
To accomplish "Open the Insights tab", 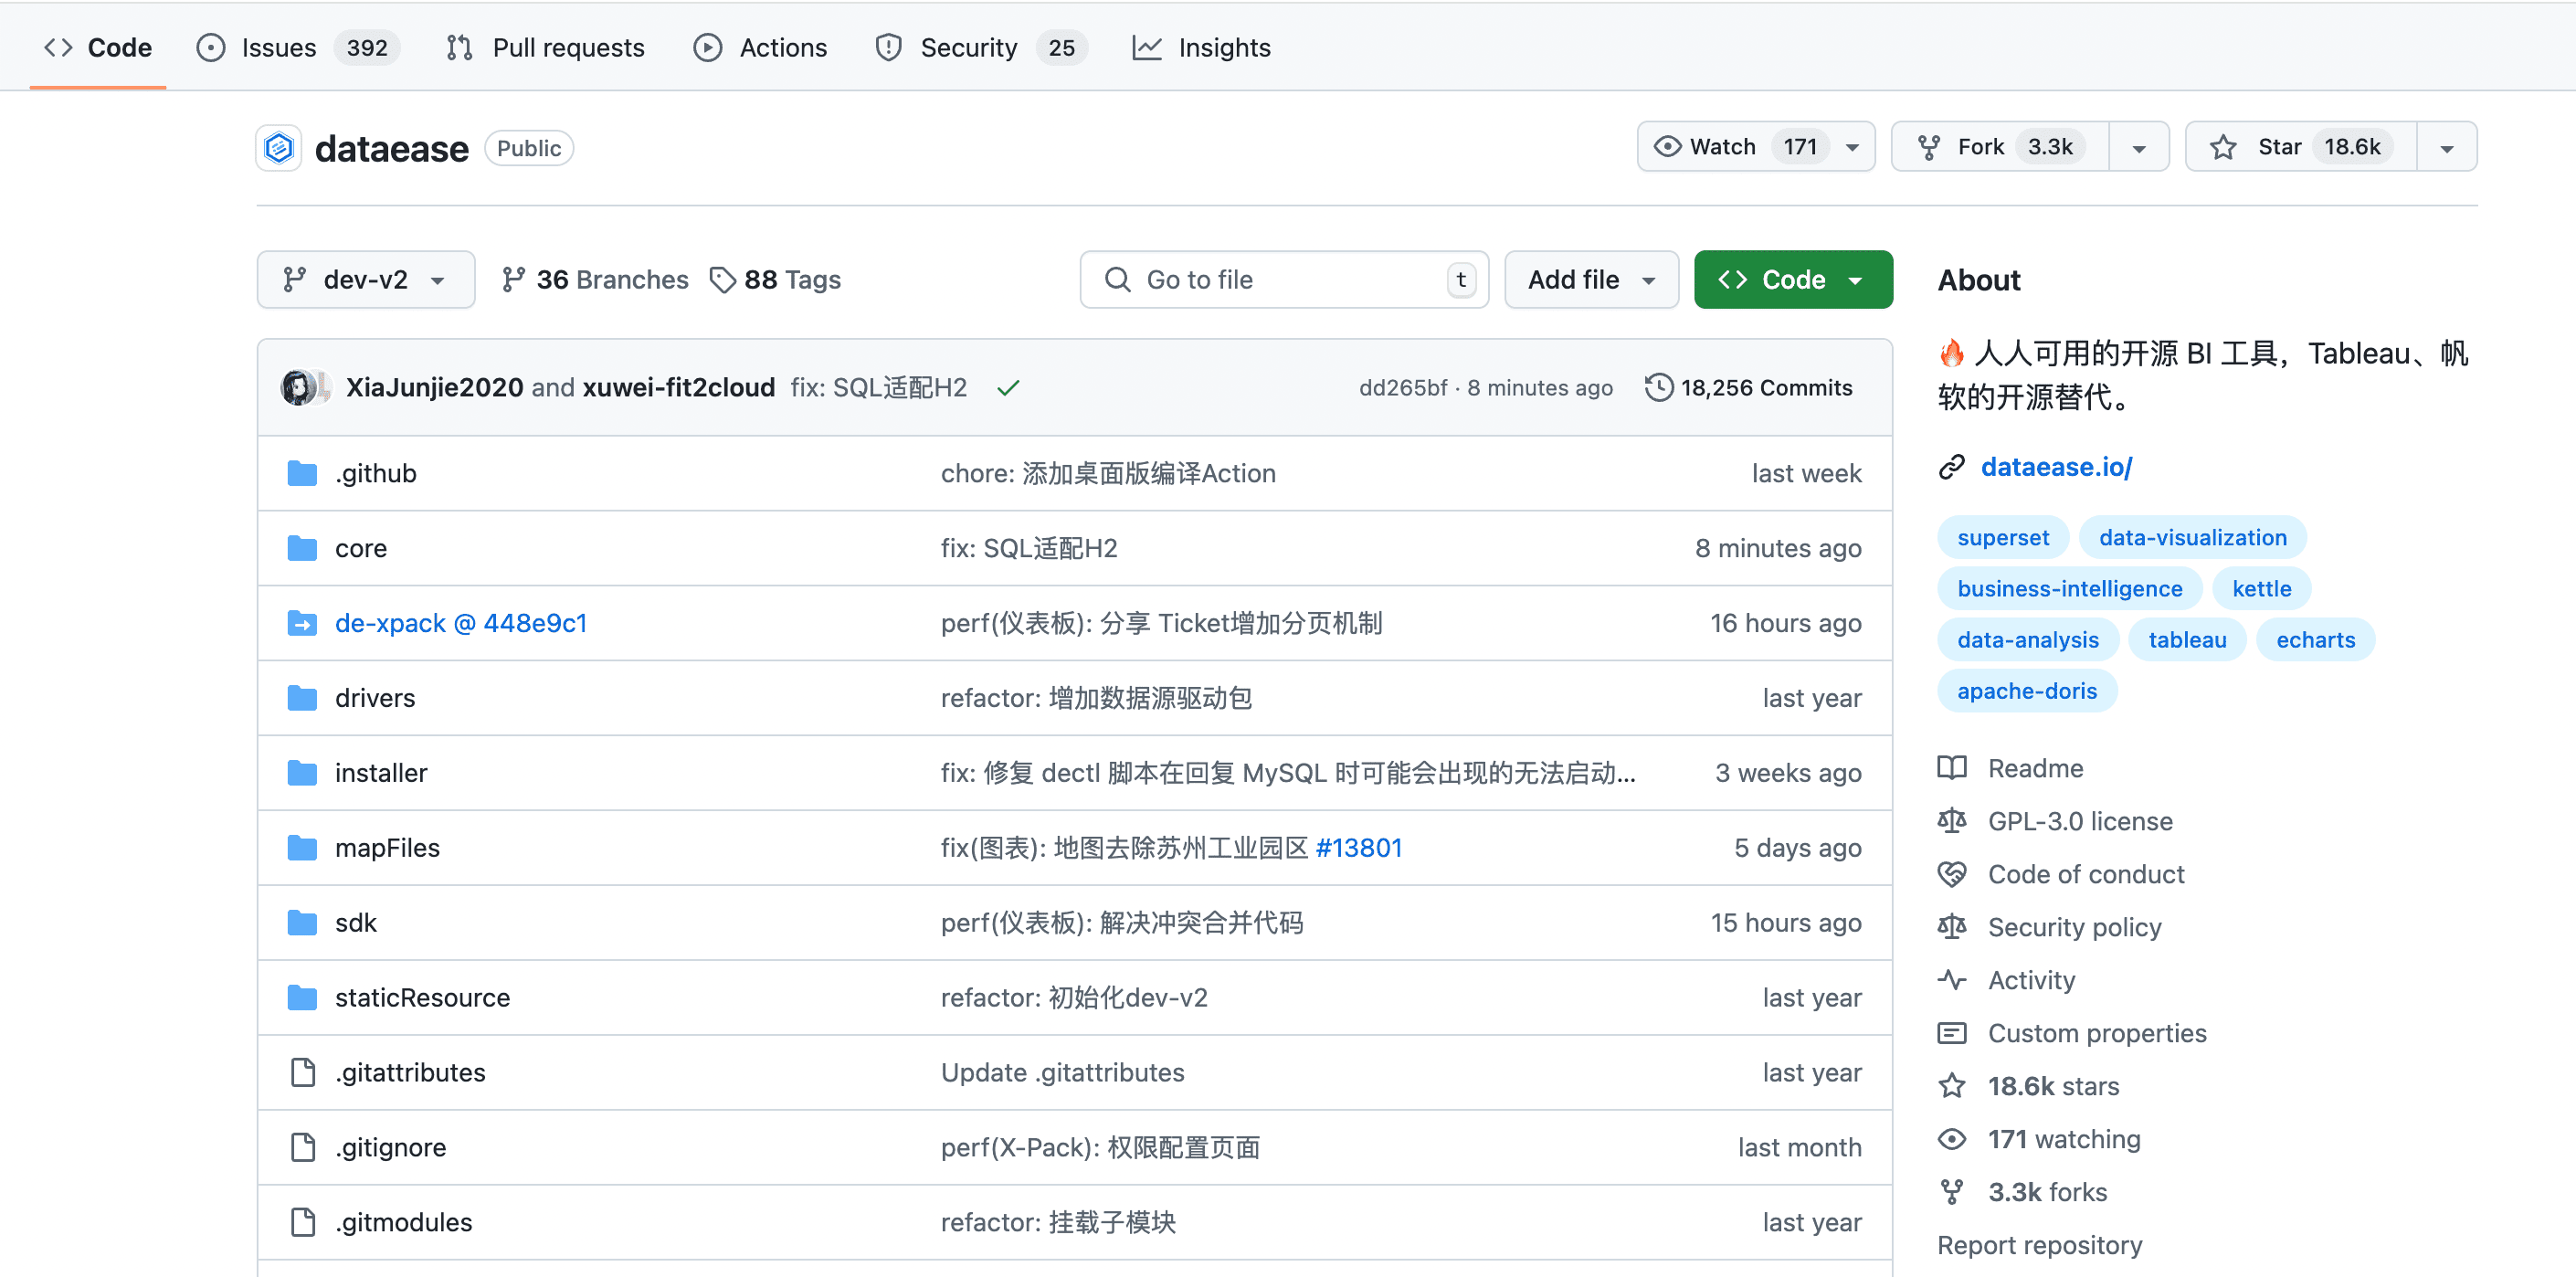I will (x=1224, y=47).
